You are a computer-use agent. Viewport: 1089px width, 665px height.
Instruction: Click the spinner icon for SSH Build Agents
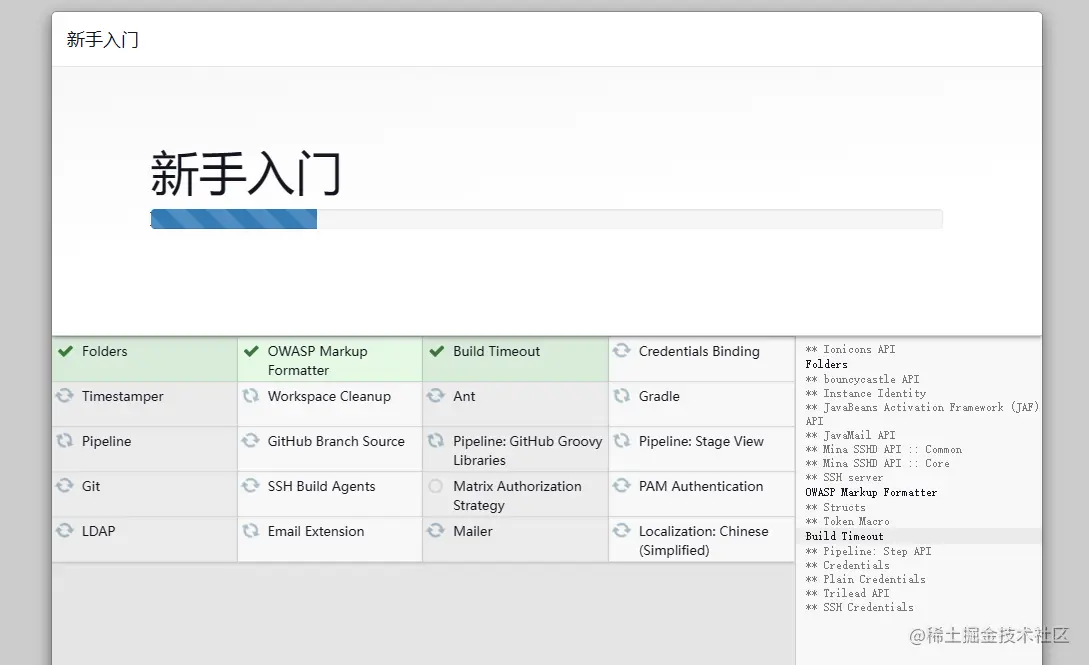[251, 485]
